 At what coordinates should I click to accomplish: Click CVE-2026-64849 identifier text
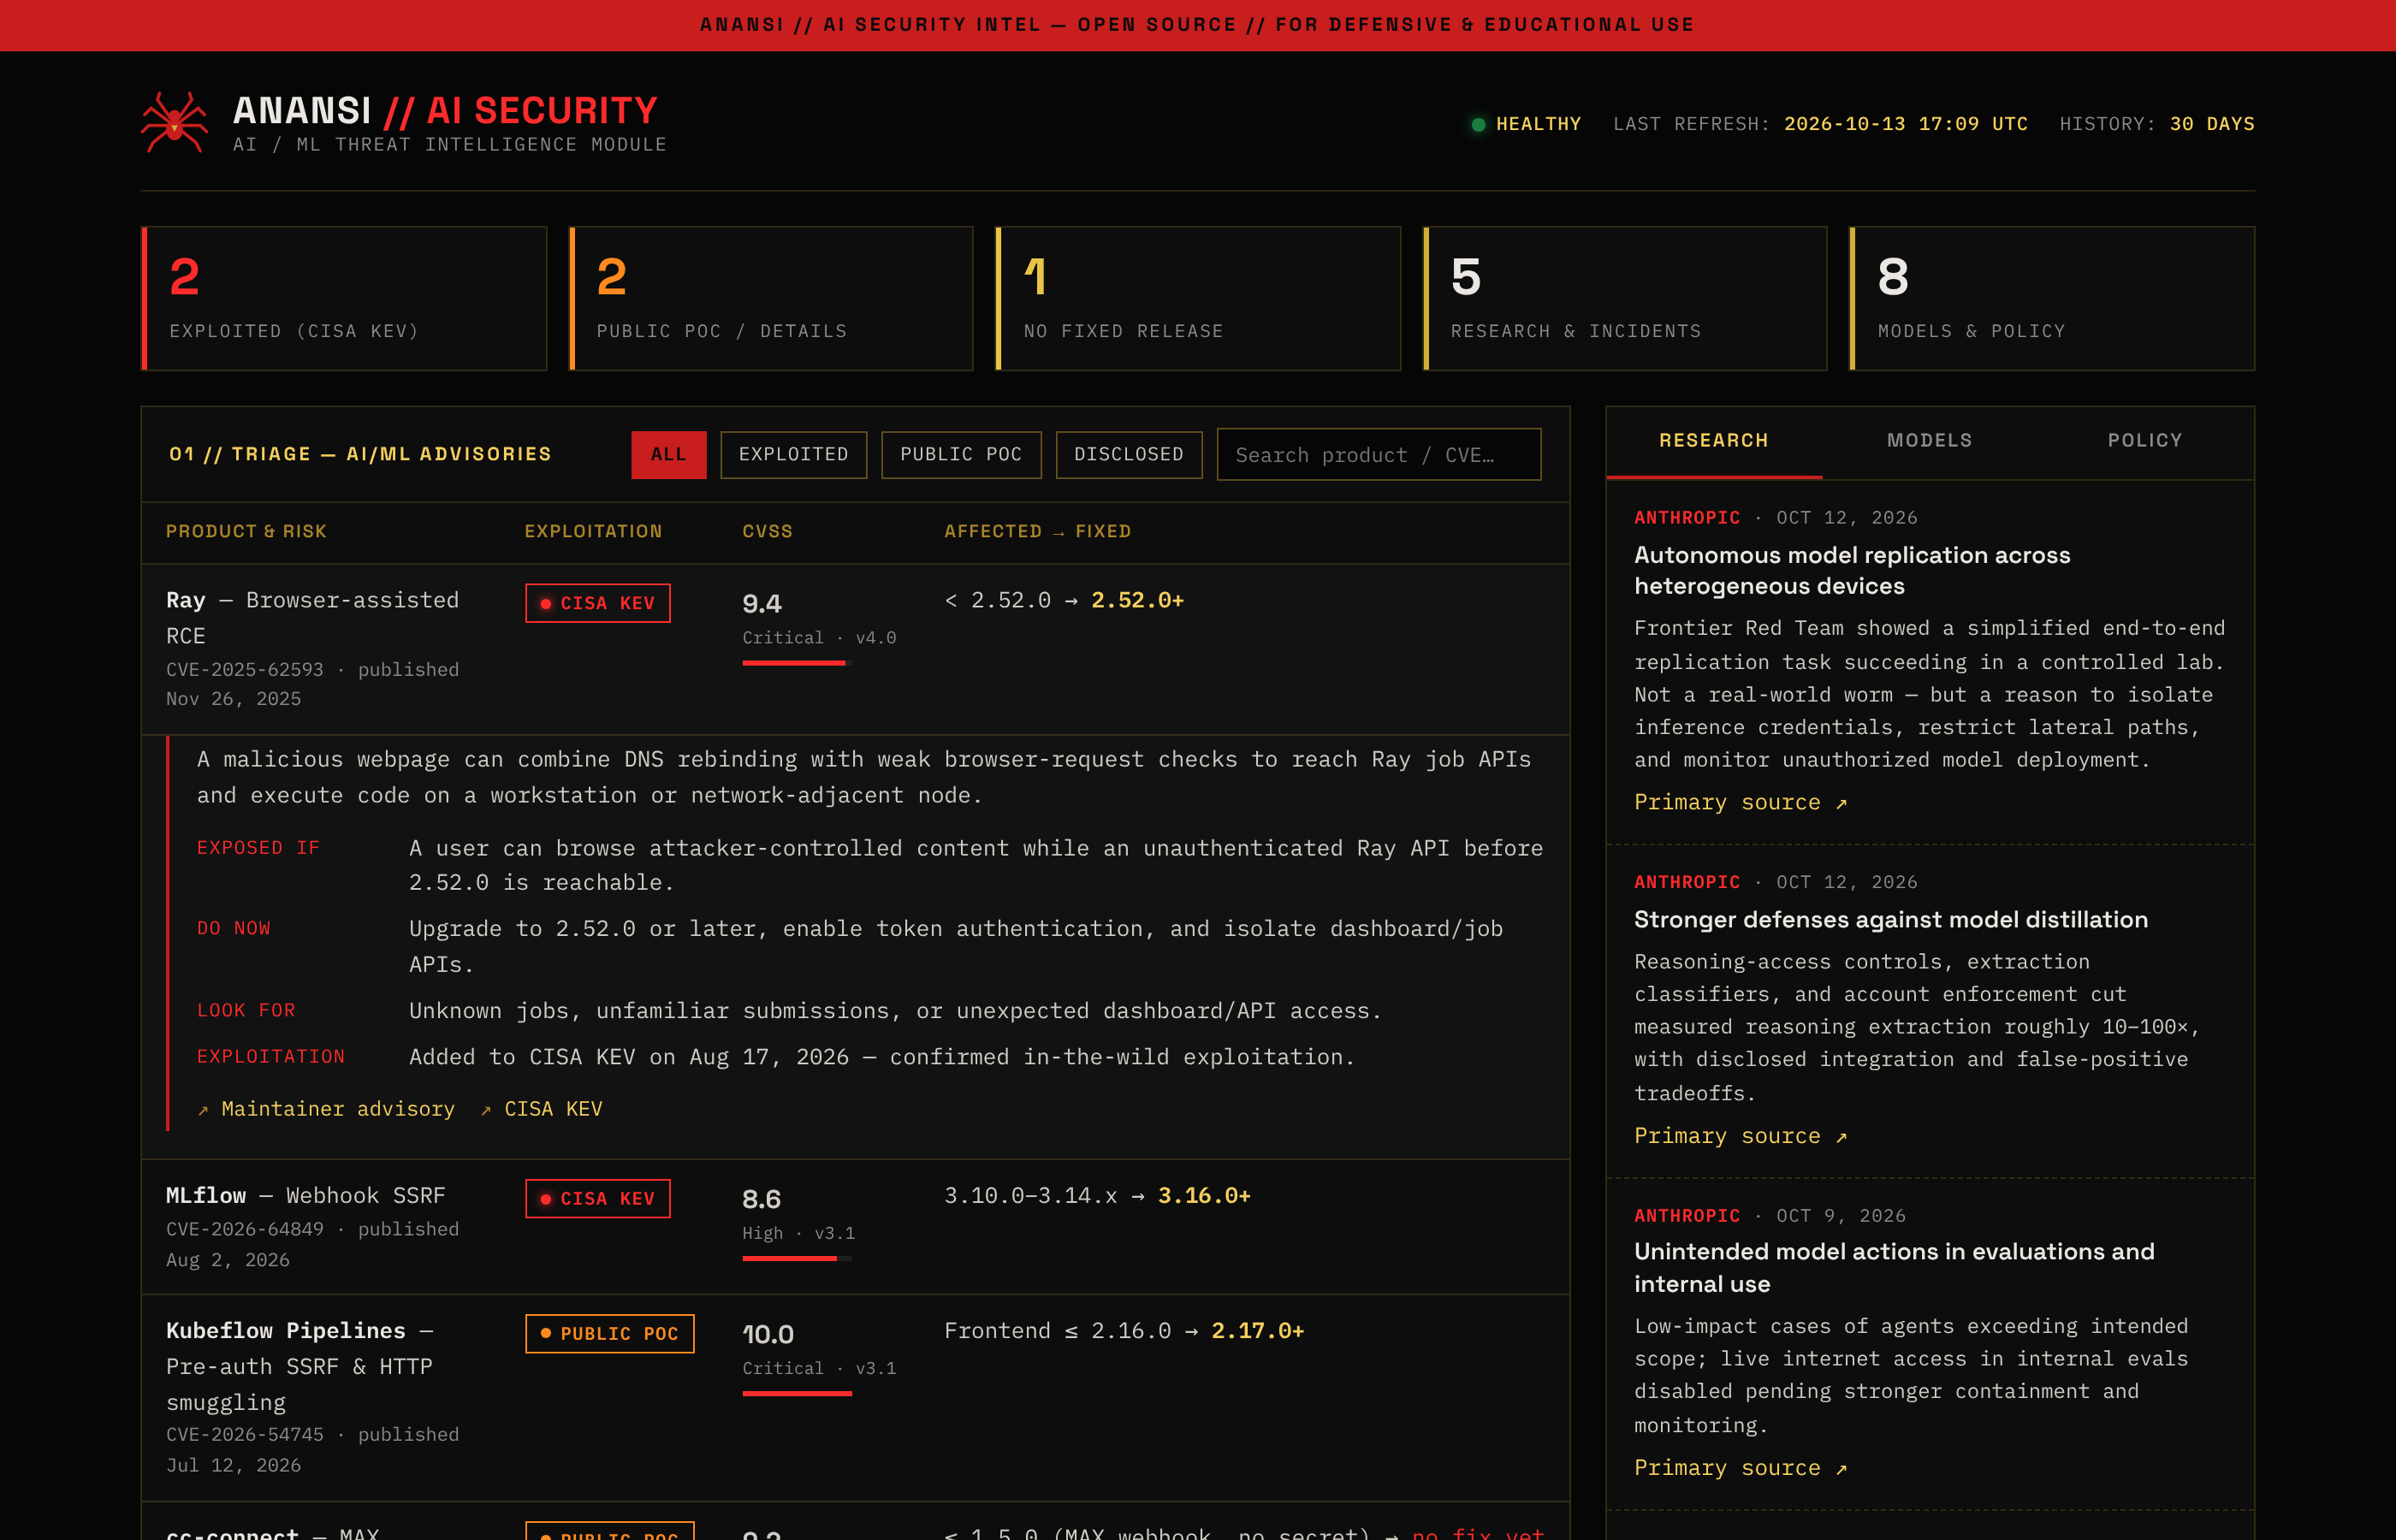tap(245, 1229)
